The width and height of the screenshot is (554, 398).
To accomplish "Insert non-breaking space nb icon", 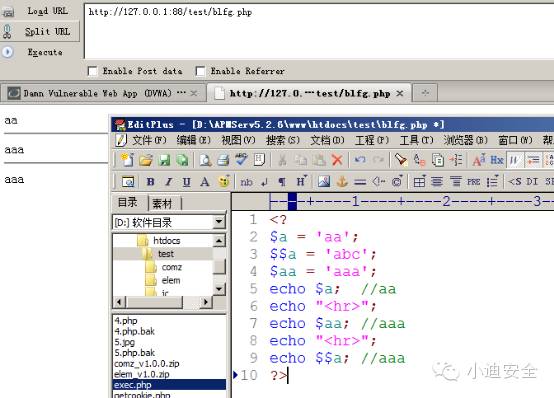I will coord(246,182).
